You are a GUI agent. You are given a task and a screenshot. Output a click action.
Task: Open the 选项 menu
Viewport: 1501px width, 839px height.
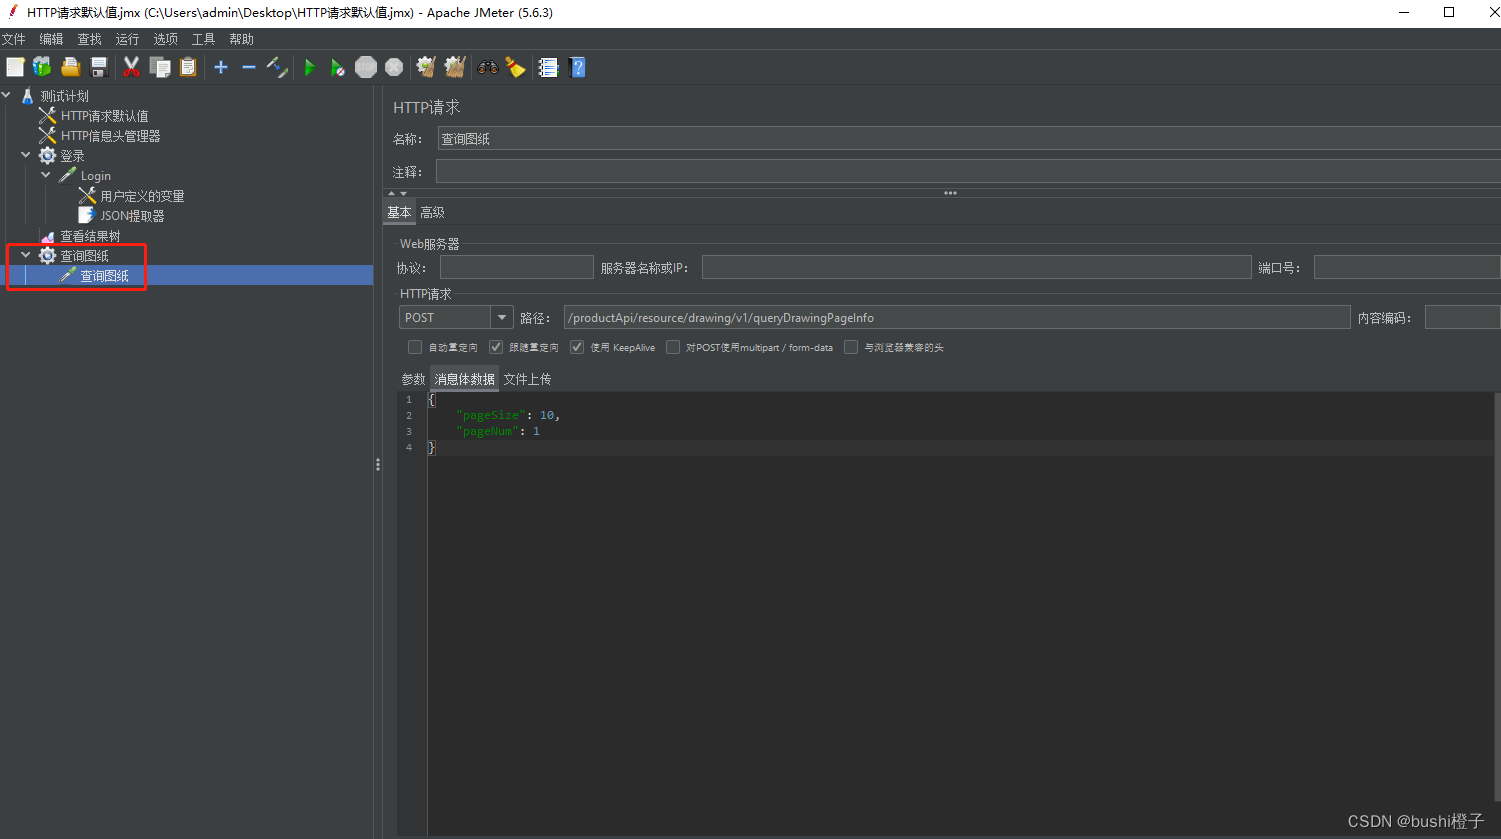[x=166, y=39]
